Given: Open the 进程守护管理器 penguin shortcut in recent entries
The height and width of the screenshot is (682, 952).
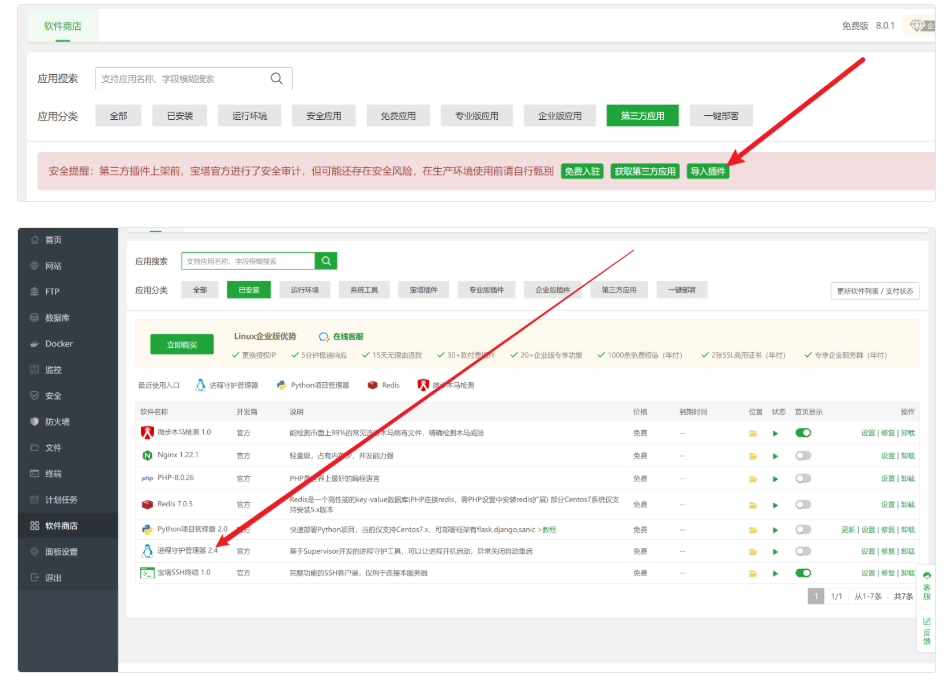Looking at the screenshot, I should click(200, 385).
